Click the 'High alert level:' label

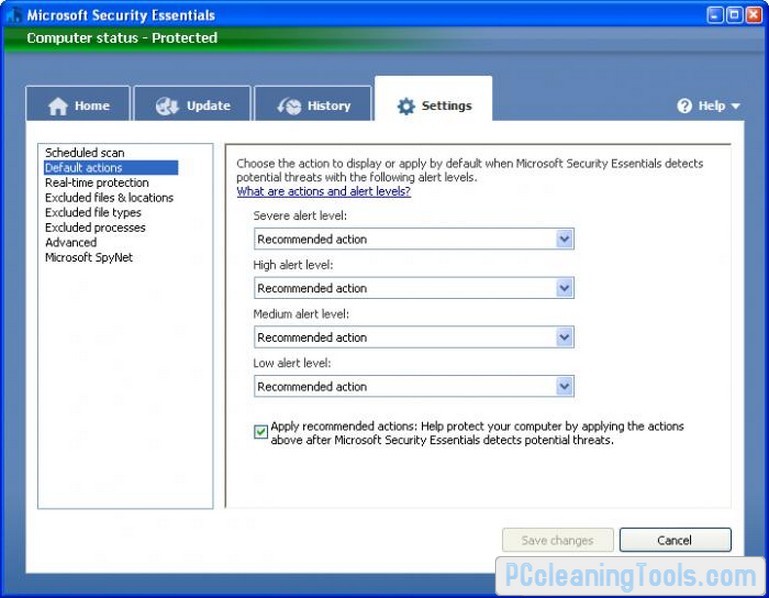293,265
